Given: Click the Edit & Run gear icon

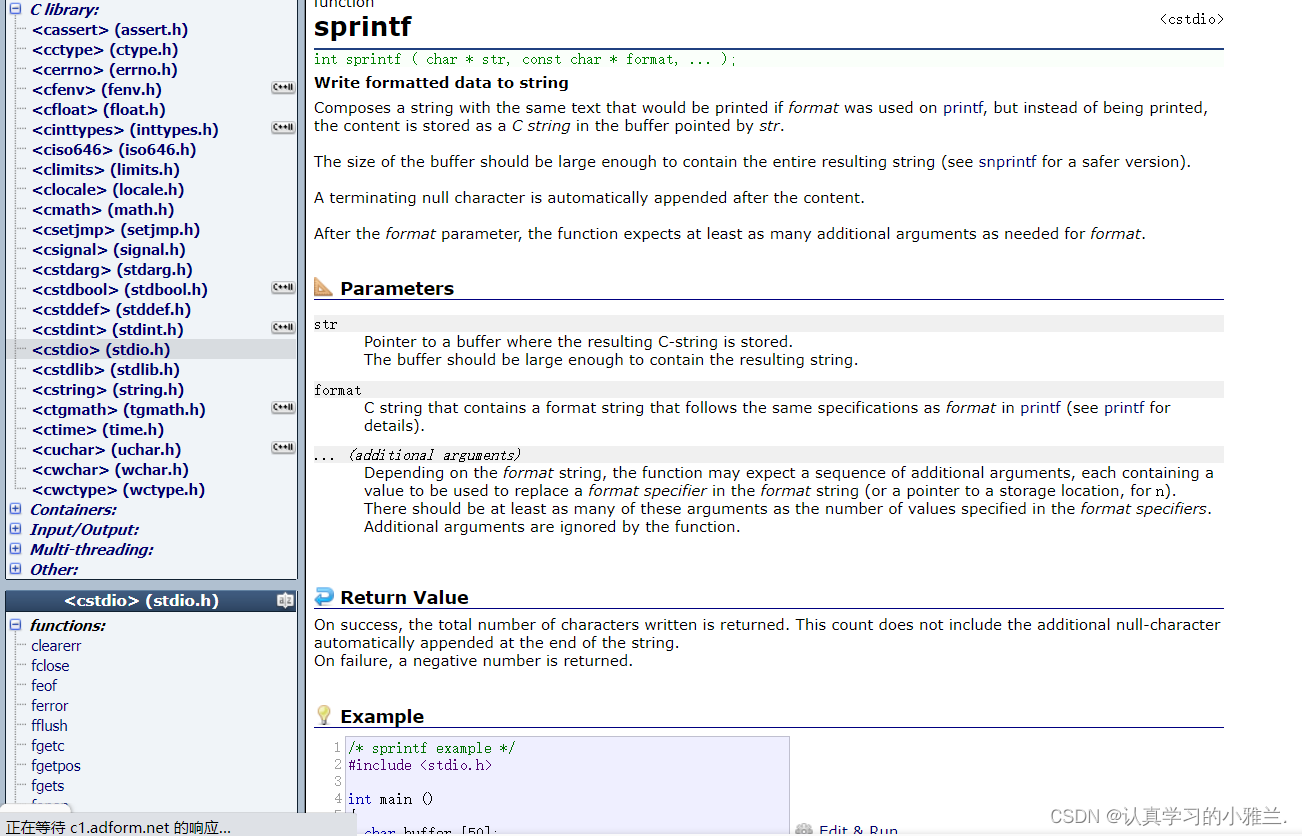Looking at the screenshot, I should pyautogui.click(x=804, y=829).
